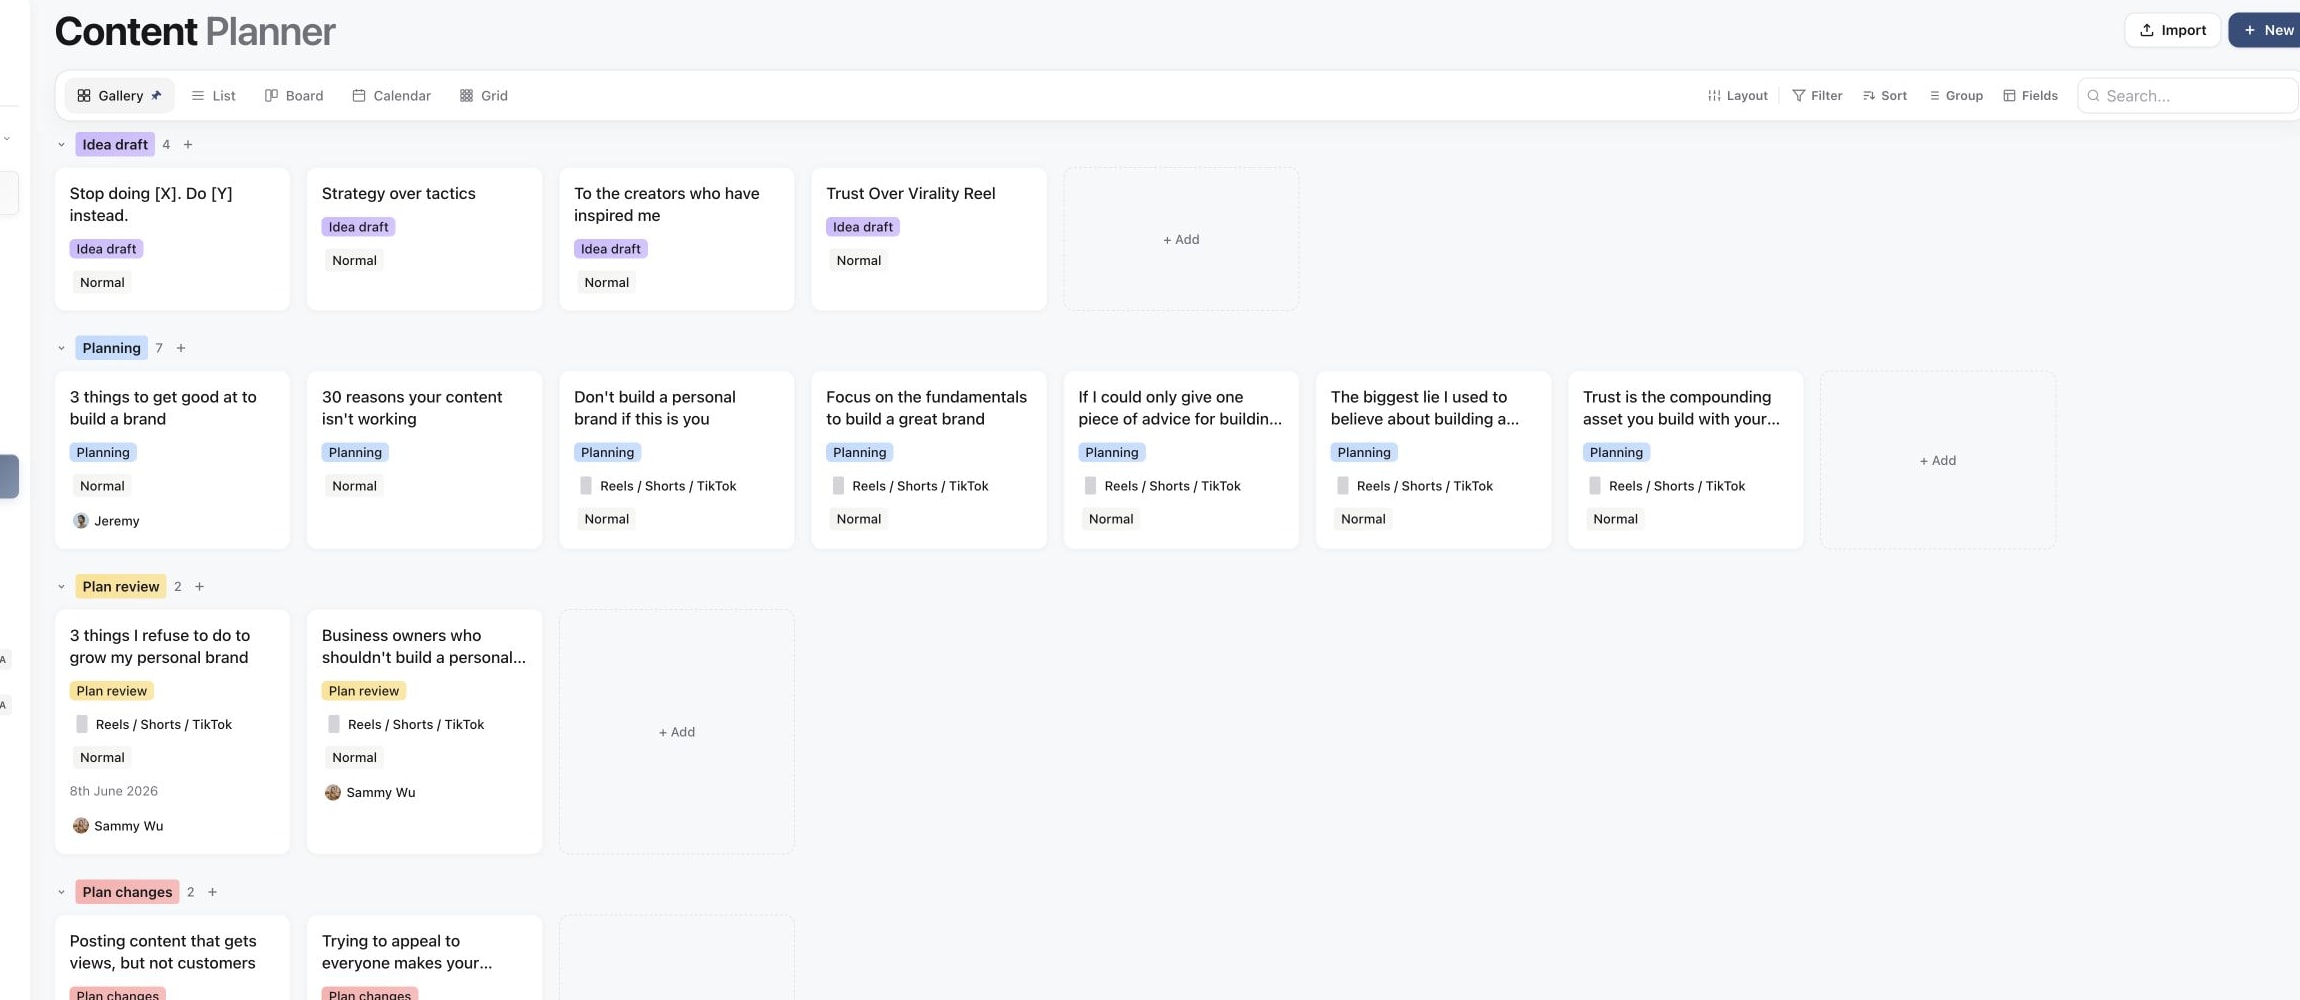Click the New button
This screenshot has width=2300, height=1000.
pyautogui.click(x=2266, y=30)
